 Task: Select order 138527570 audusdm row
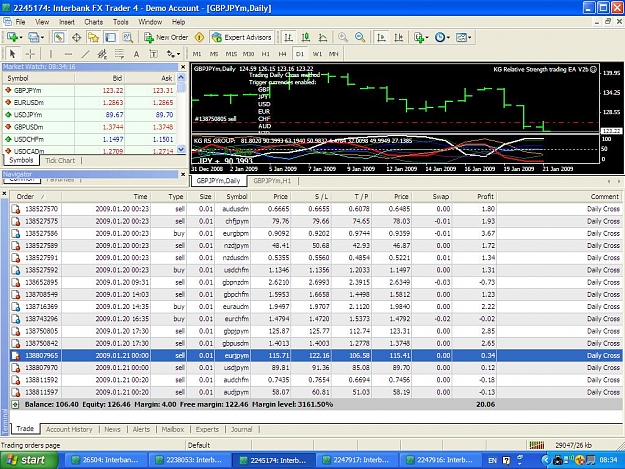(316, 209)
